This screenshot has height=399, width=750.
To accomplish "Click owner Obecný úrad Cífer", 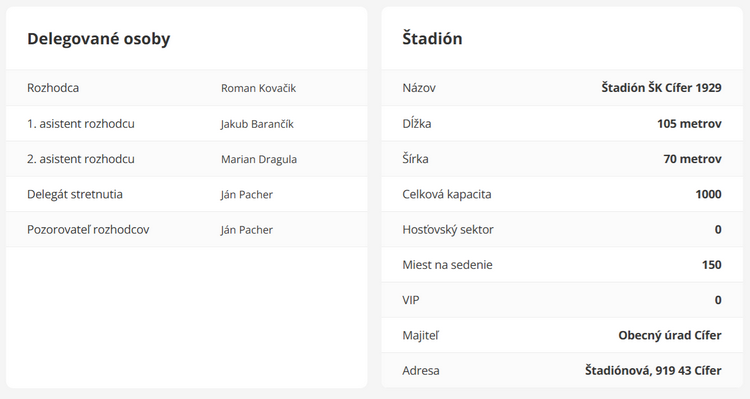I will click(x=670, y=335).
